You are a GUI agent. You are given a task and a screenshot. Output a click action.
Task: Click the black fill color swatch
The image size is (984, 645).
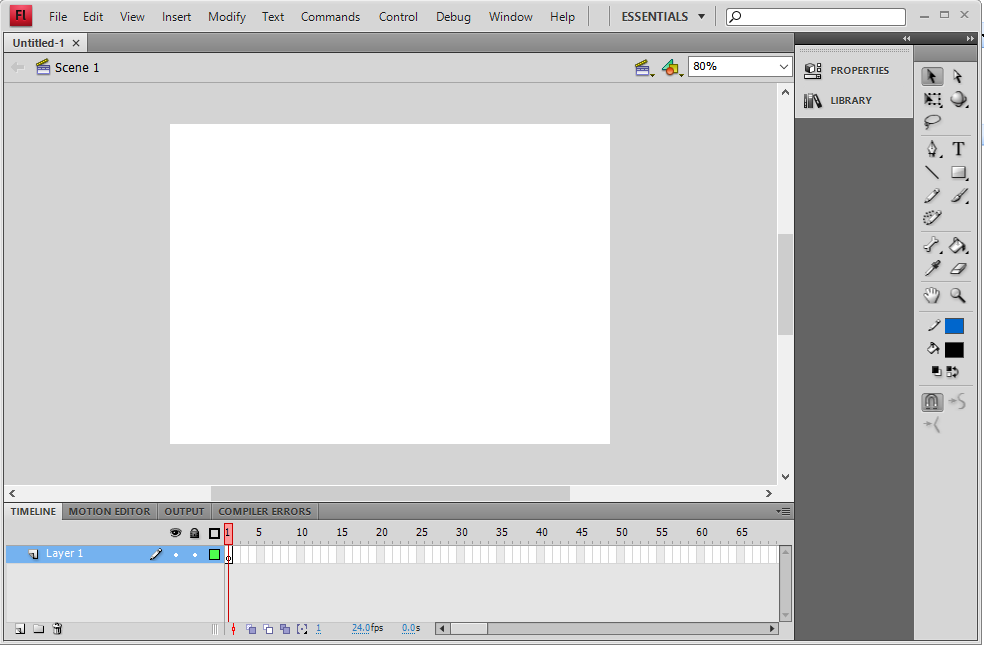coord(954,349)
